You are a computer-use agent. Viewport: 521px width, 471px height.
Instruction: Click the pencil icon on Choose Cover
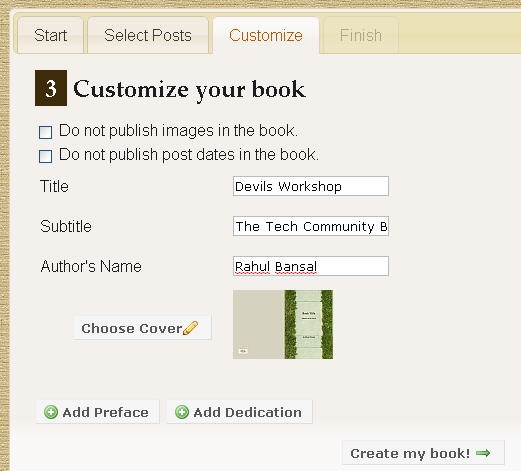pos(190,328)
